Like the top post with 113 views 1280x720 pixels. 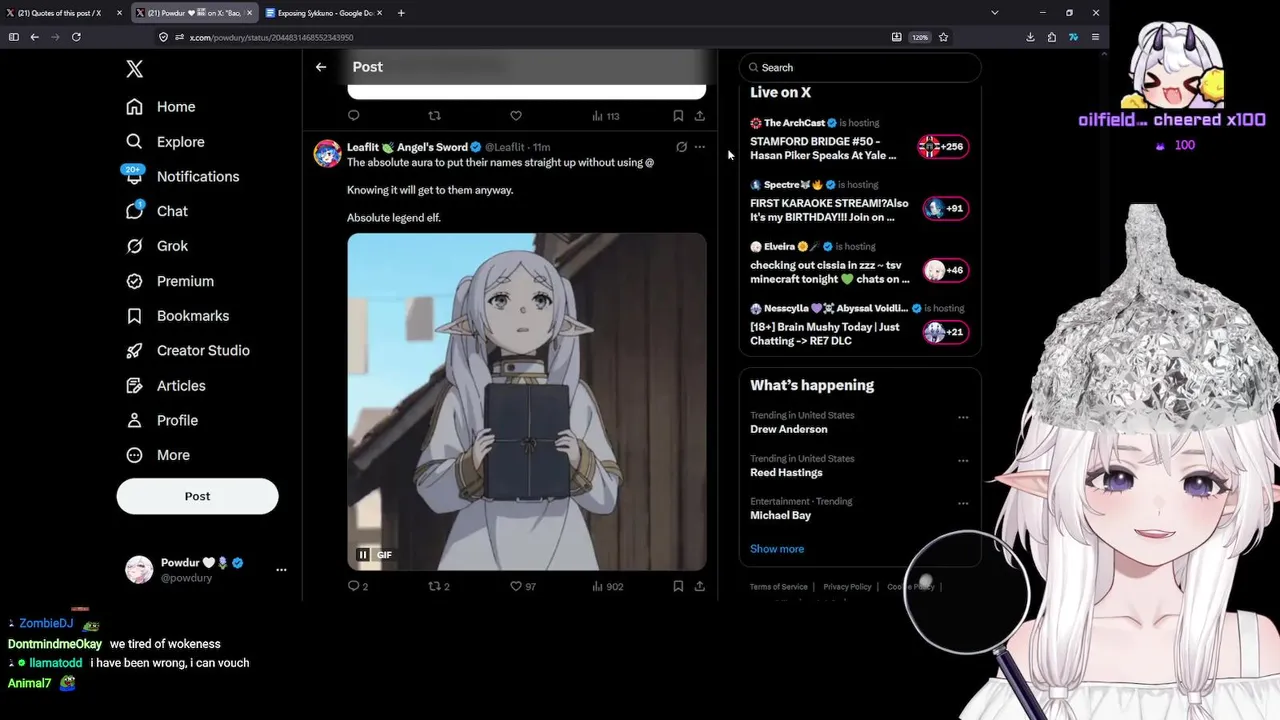tap(516, 116)
